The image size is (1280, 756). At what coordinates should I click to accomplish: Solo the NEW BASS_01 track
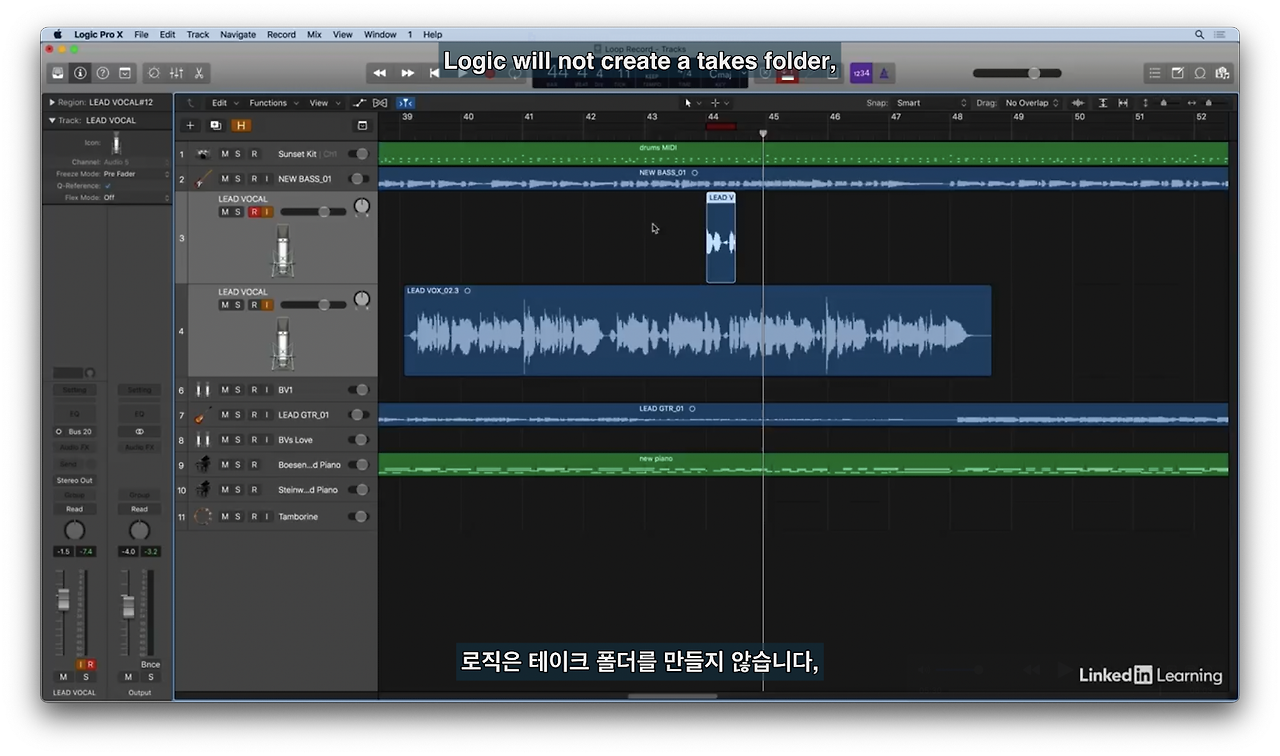coord(238,179)
